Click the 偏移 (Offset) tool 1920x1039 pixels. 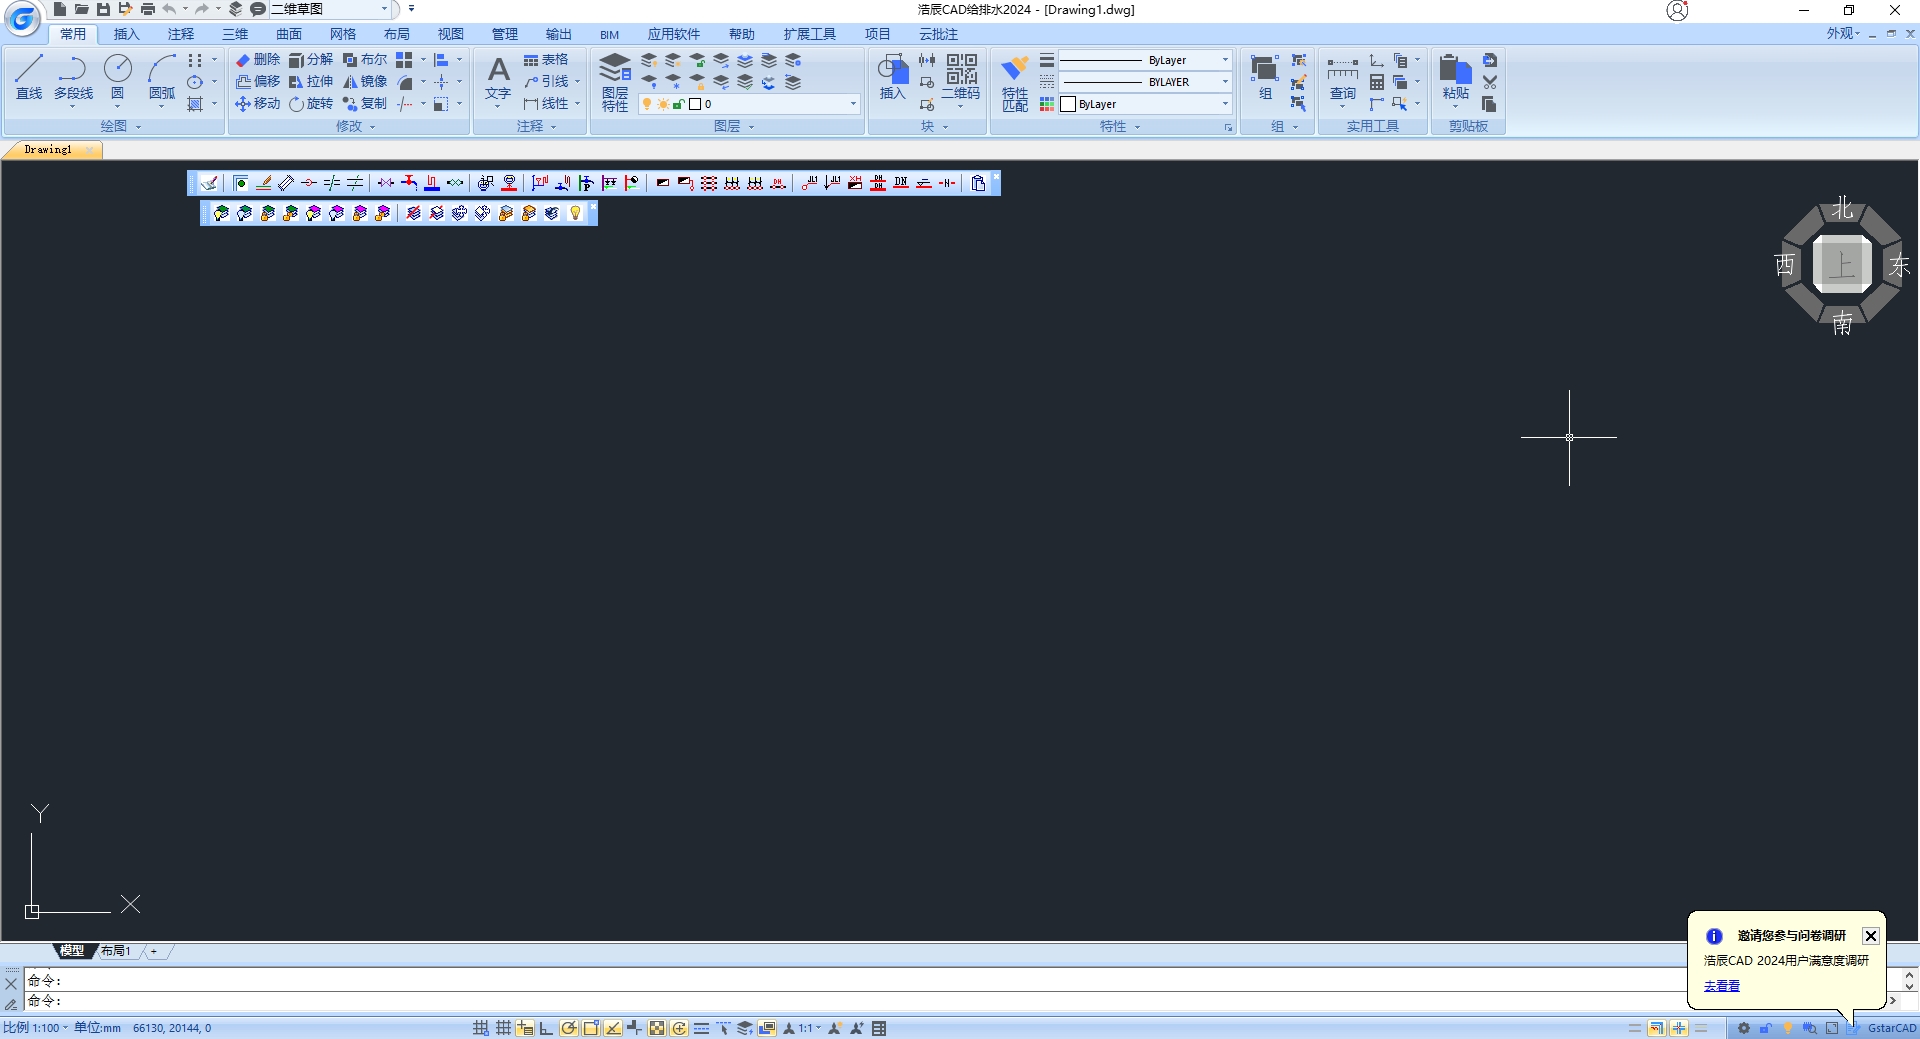click(258, 82)
